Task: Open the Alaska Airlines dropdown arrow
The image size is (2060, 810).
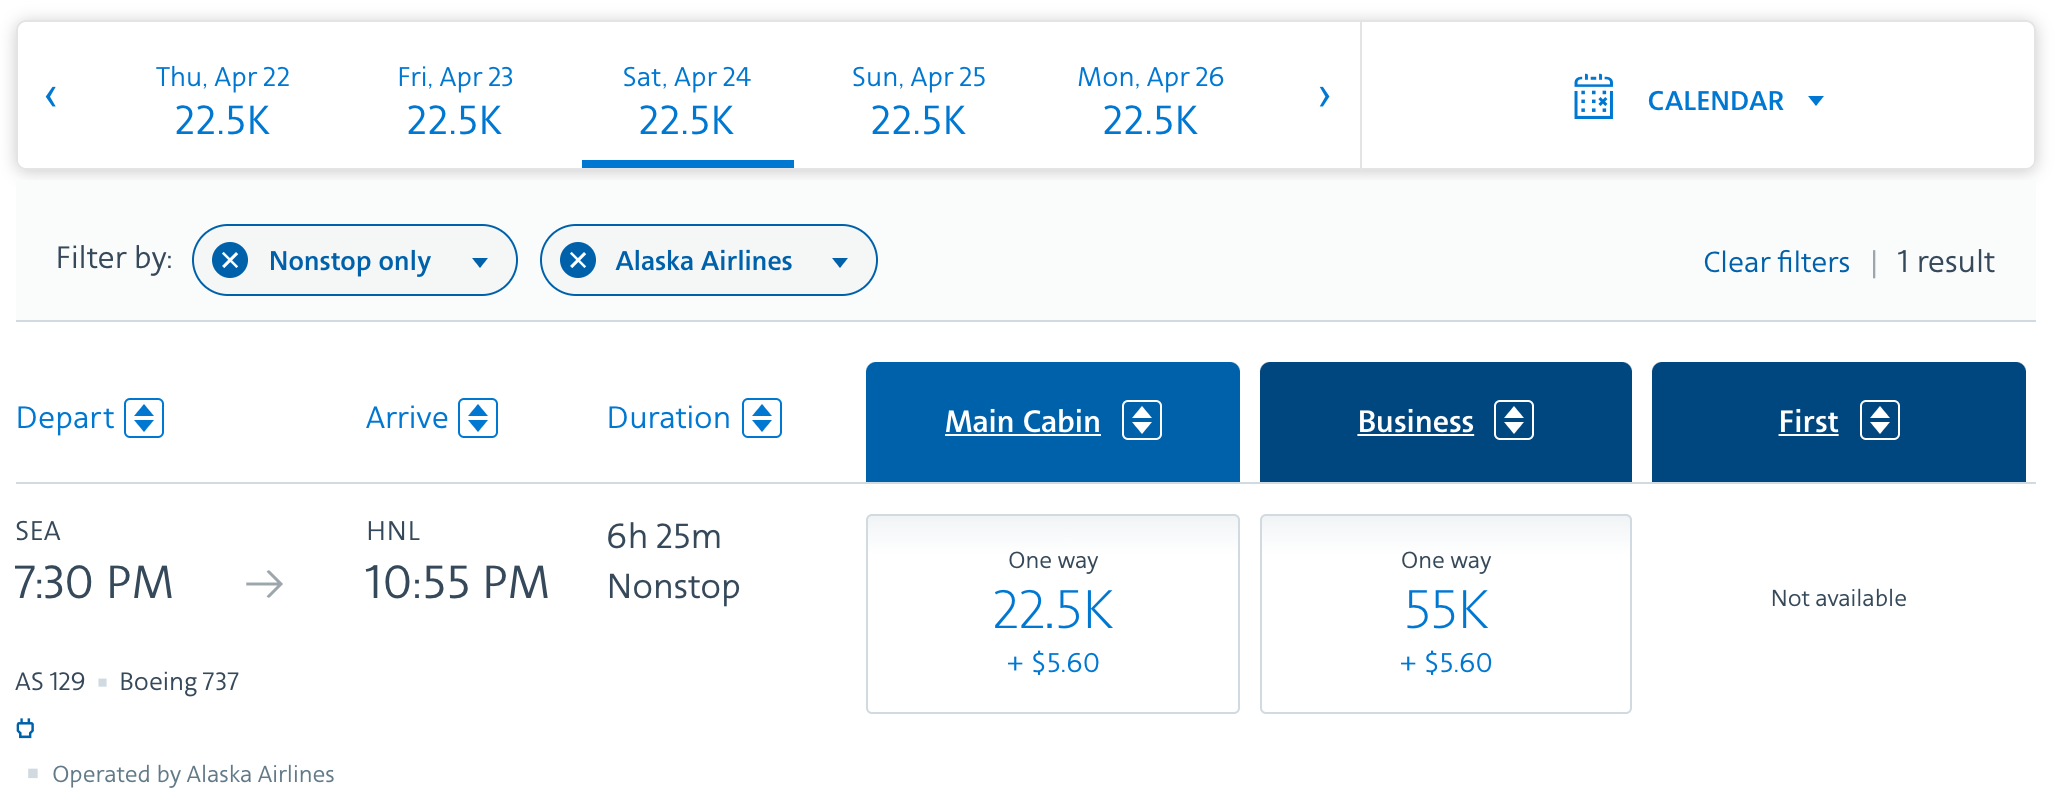Action: coord(840,262)
